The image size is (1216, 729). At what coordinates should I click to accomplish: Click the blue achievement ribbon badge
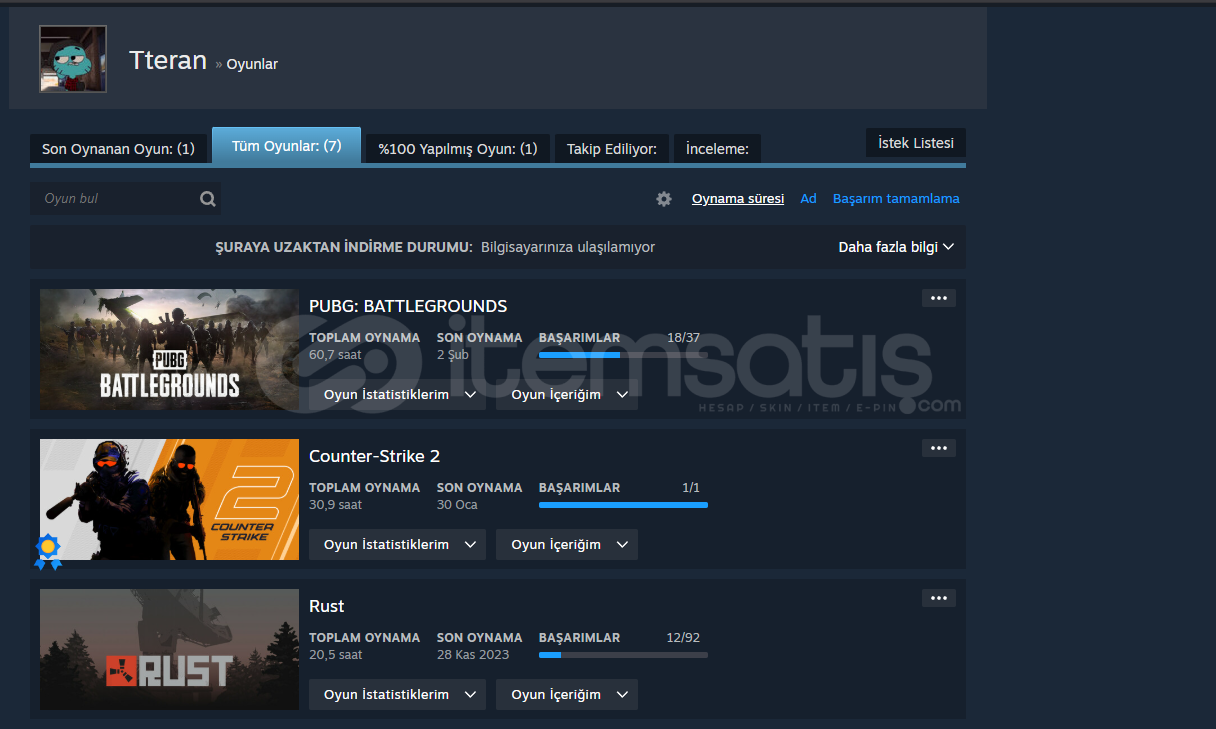(48, 551)
